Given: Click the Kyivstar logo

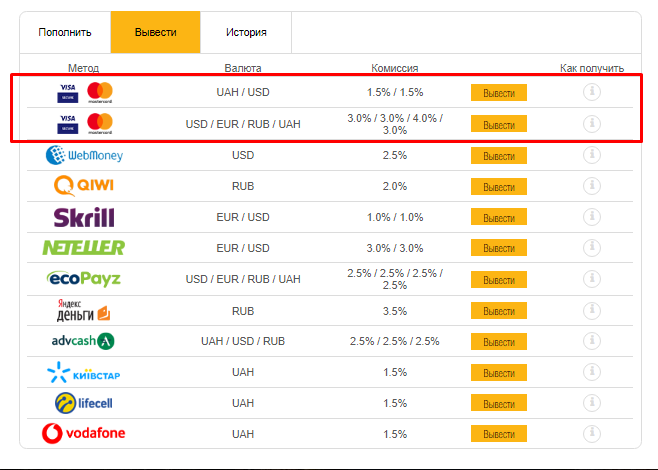Looking at the screenshot, I should 84,373.
